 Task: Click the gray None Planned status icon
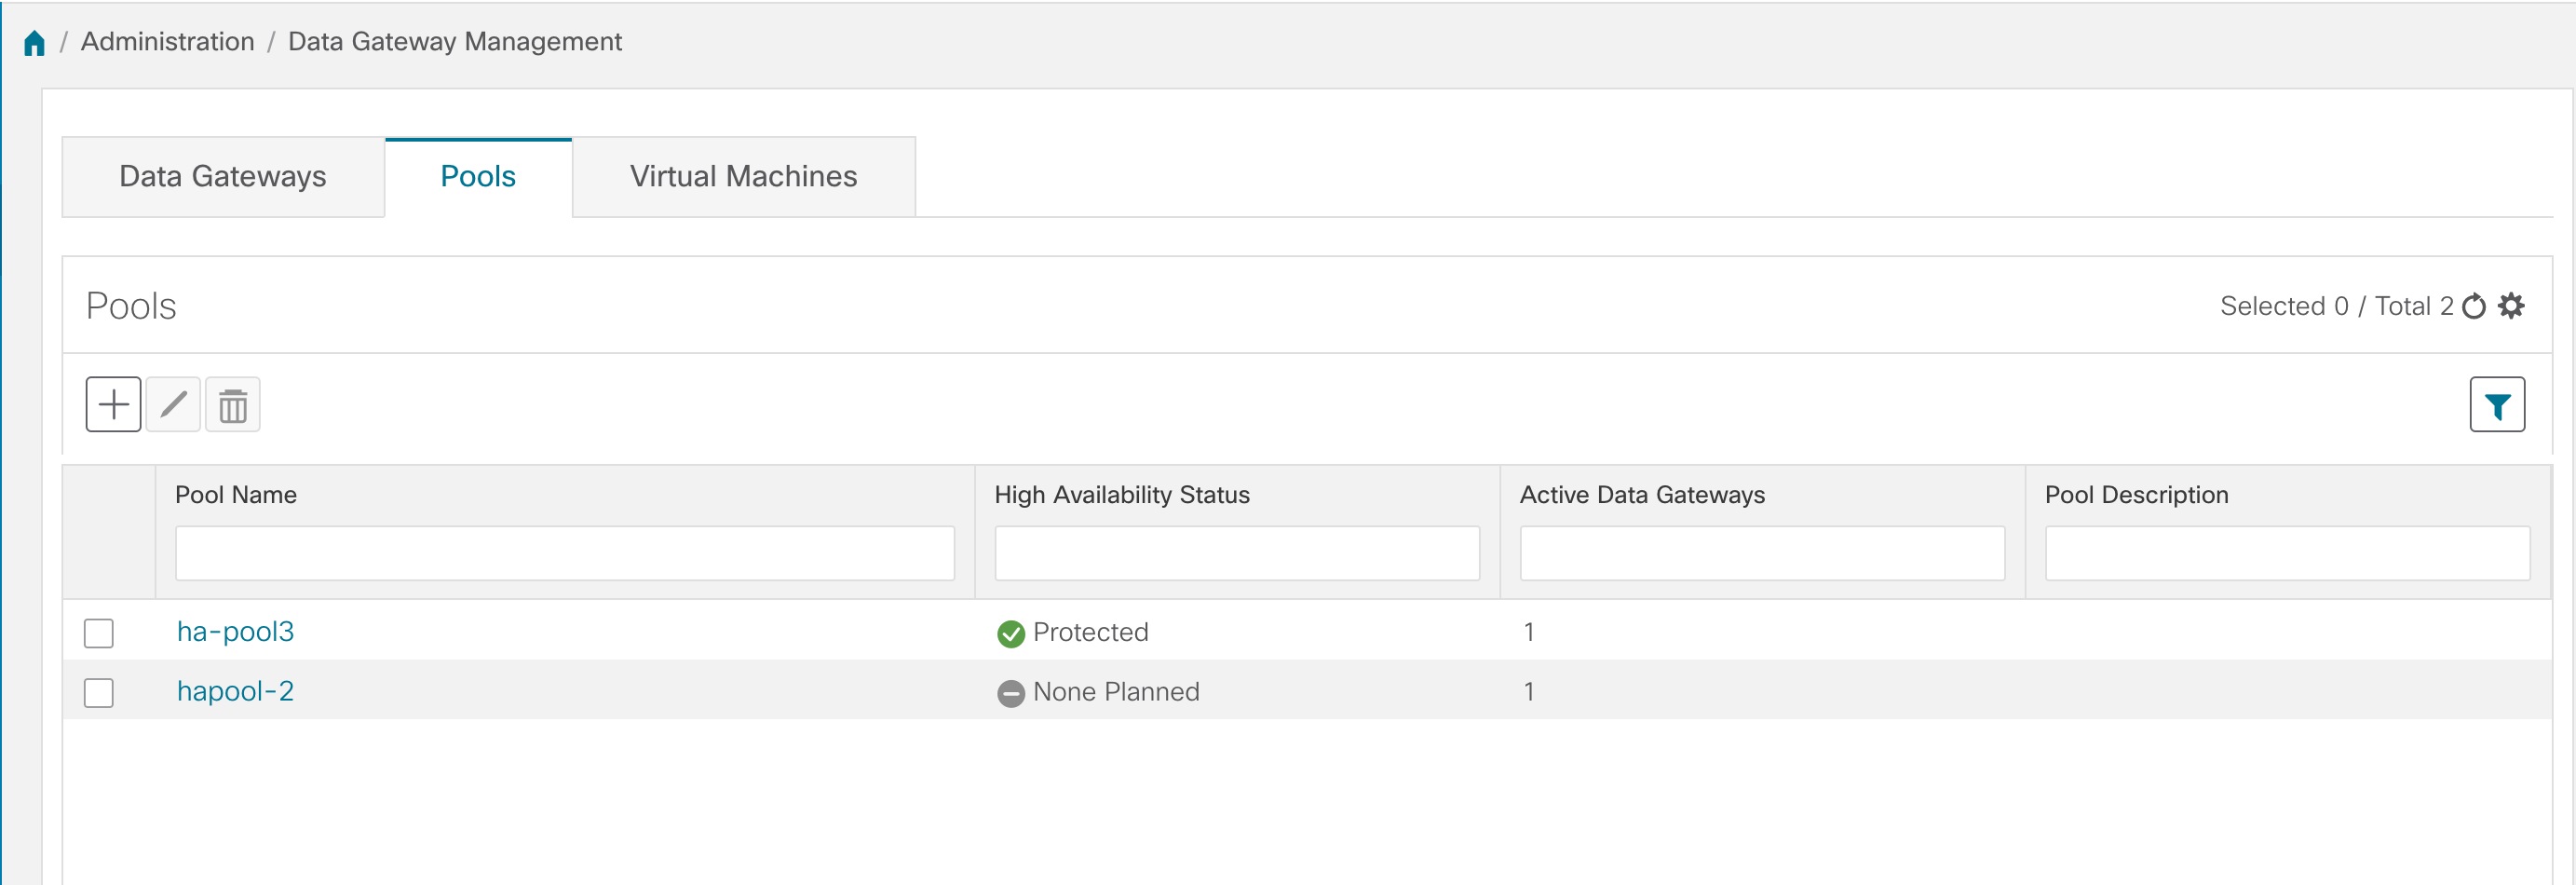[1011, 693]
